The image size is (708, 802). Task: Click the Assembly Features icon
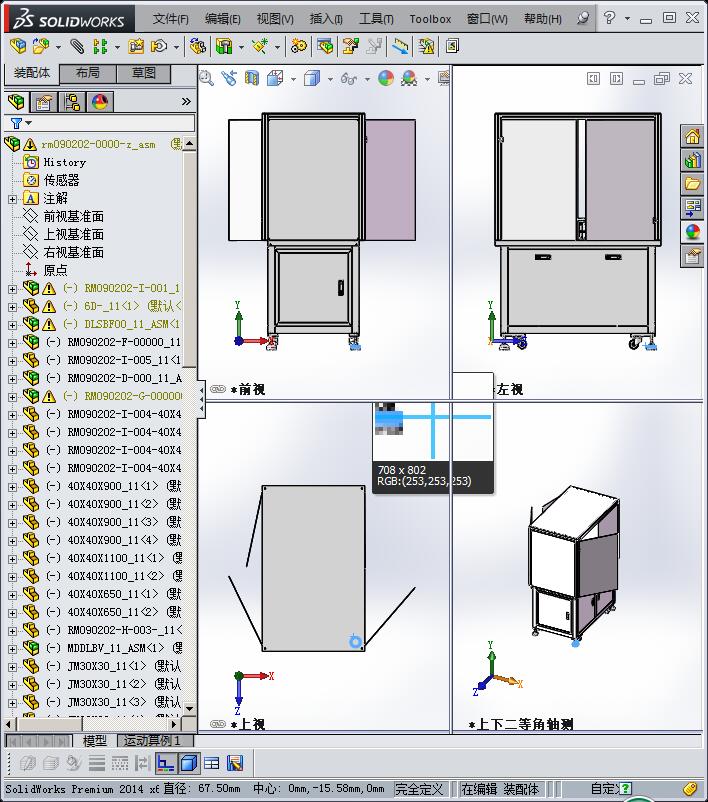point(224,47)
